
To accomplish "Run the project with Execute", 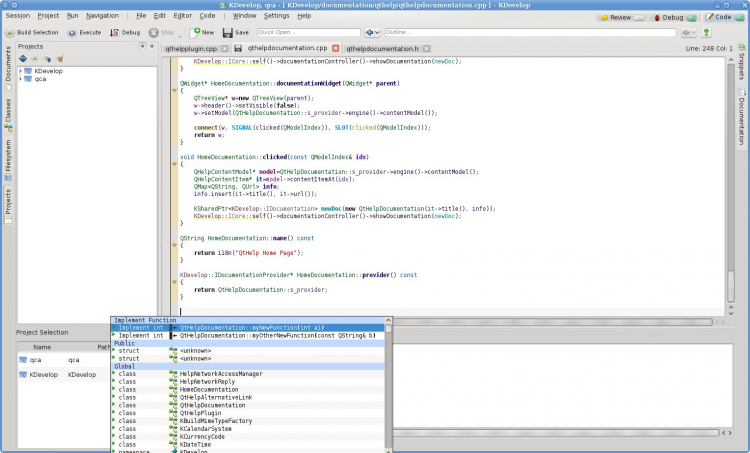I will pos(84,32).
